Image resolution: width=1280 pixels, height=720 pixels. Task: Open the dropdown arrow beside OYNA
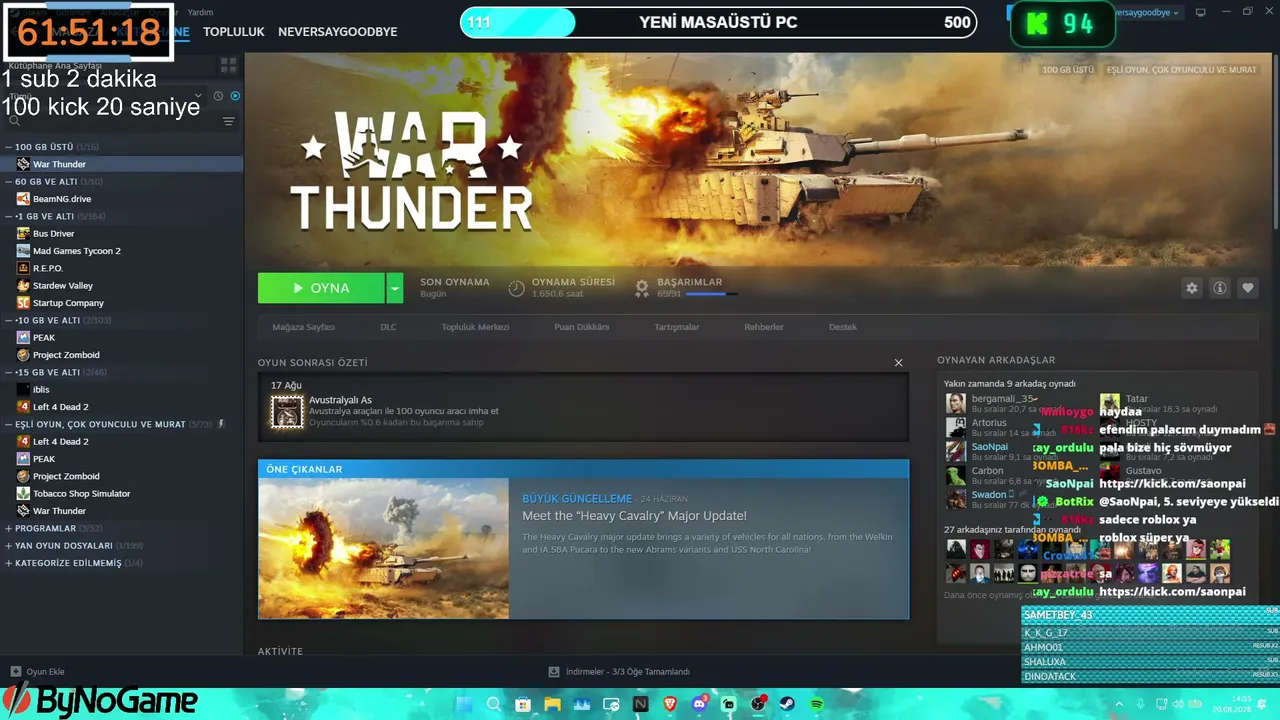(395, 288)
